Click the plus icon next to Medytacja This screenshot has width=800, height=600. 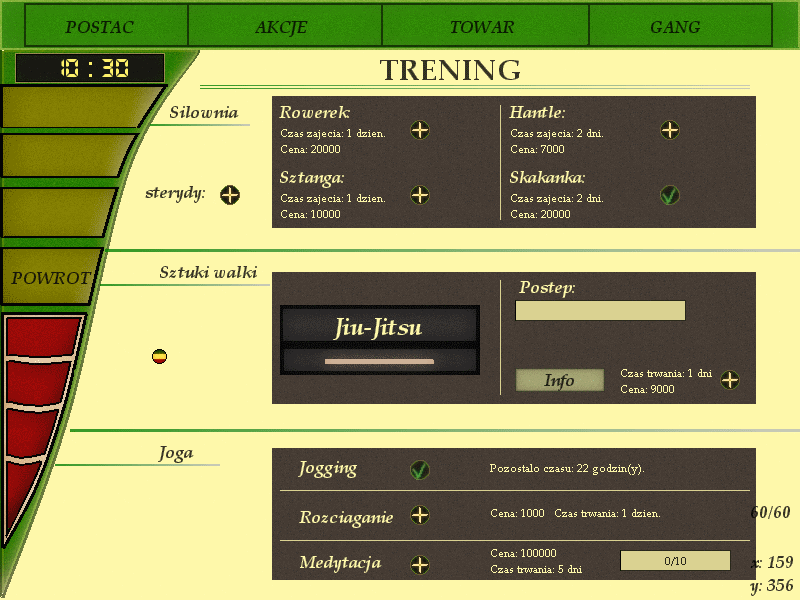coord(420,564)
